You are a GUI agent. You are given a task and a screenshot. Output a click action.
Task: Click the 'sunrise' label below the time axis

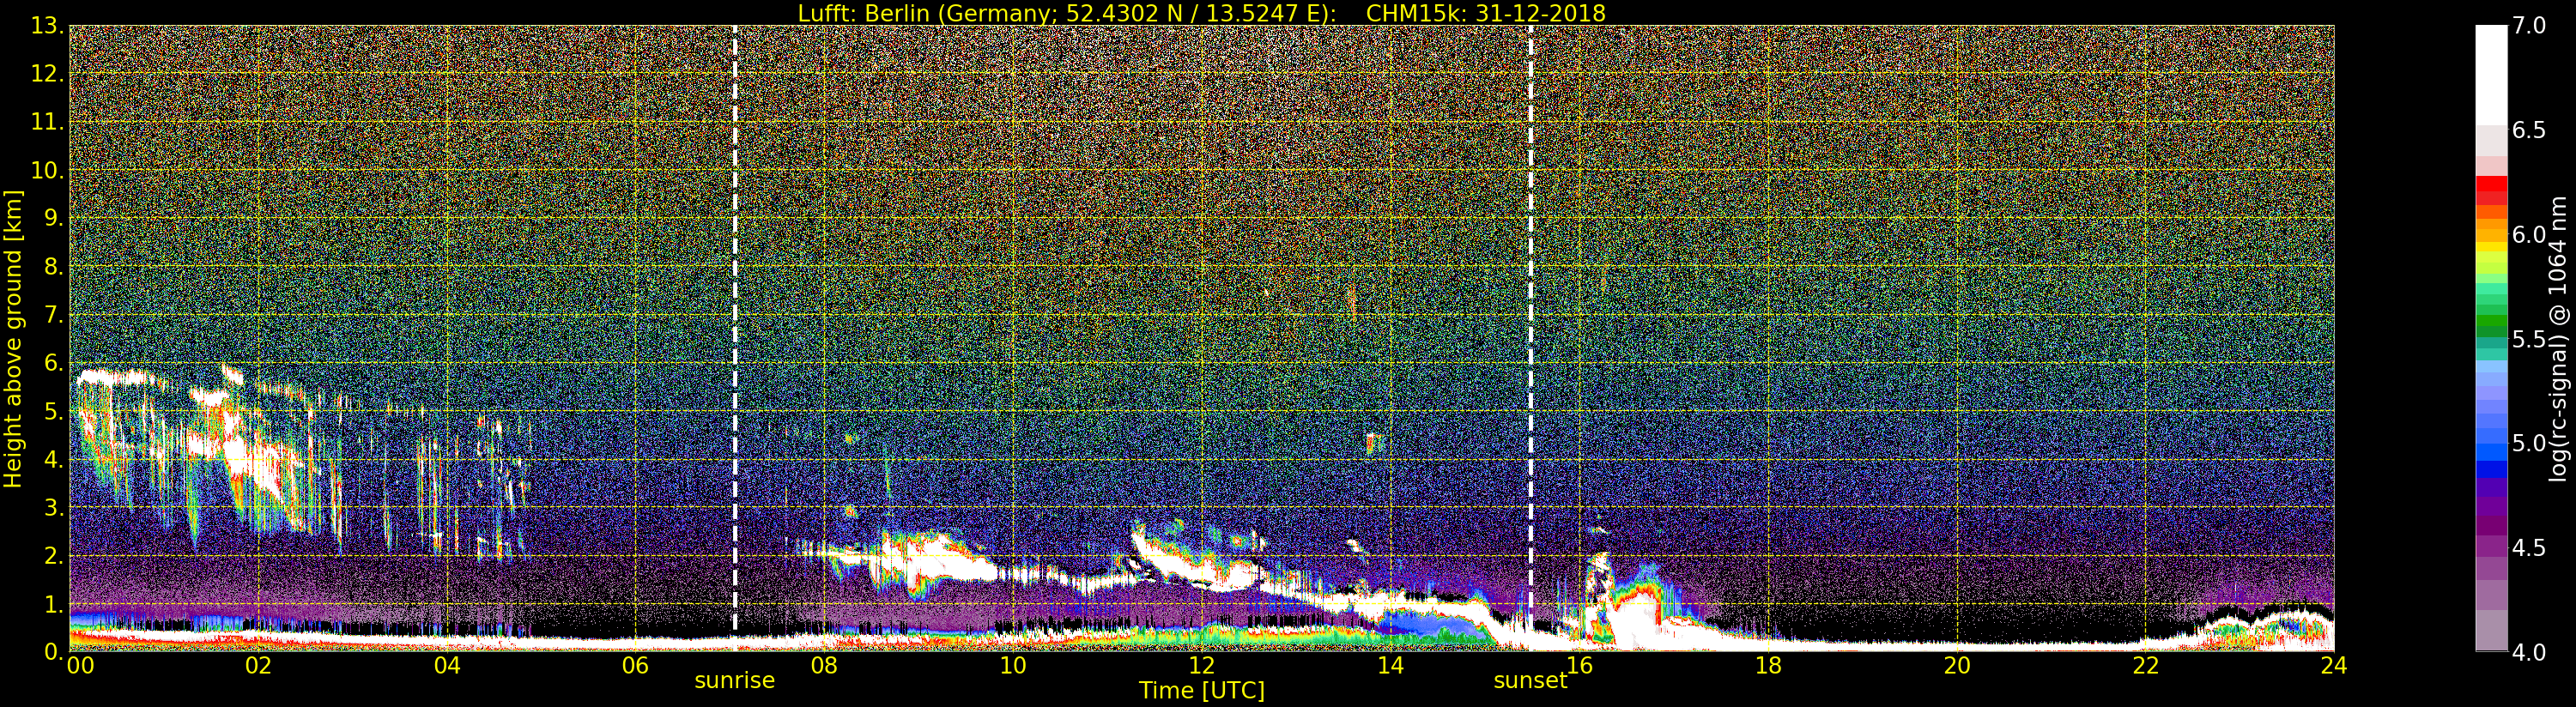click(735, 681)
